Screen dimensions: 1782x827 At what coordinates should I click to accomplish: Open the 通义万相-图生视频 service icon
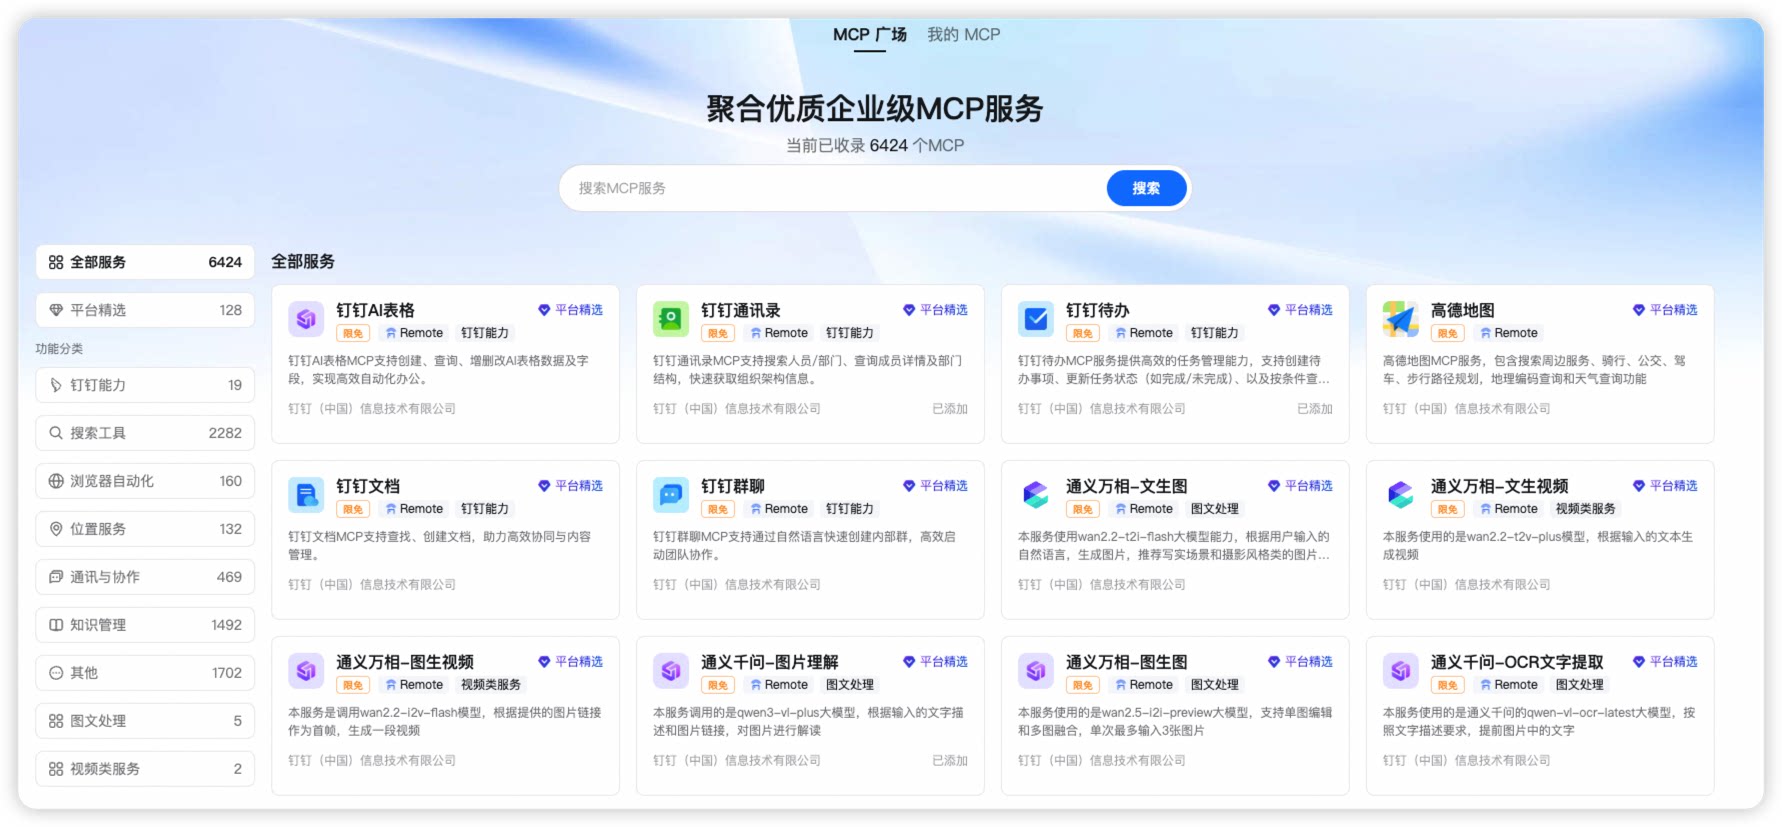(306, 671)
